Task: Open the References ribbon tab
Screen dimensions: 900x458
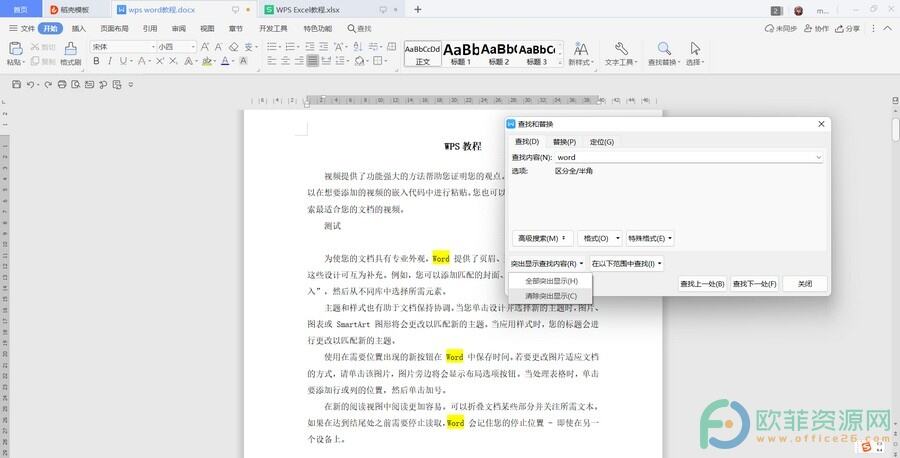Action: 150,28
